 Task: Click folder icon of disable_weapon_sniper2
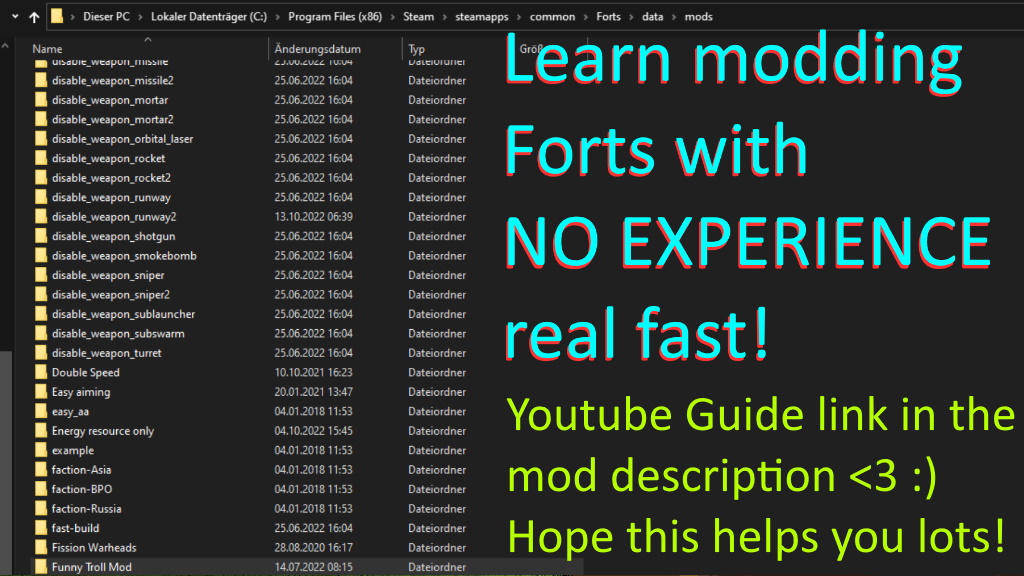pyautogui.click(x=40, y=295)
